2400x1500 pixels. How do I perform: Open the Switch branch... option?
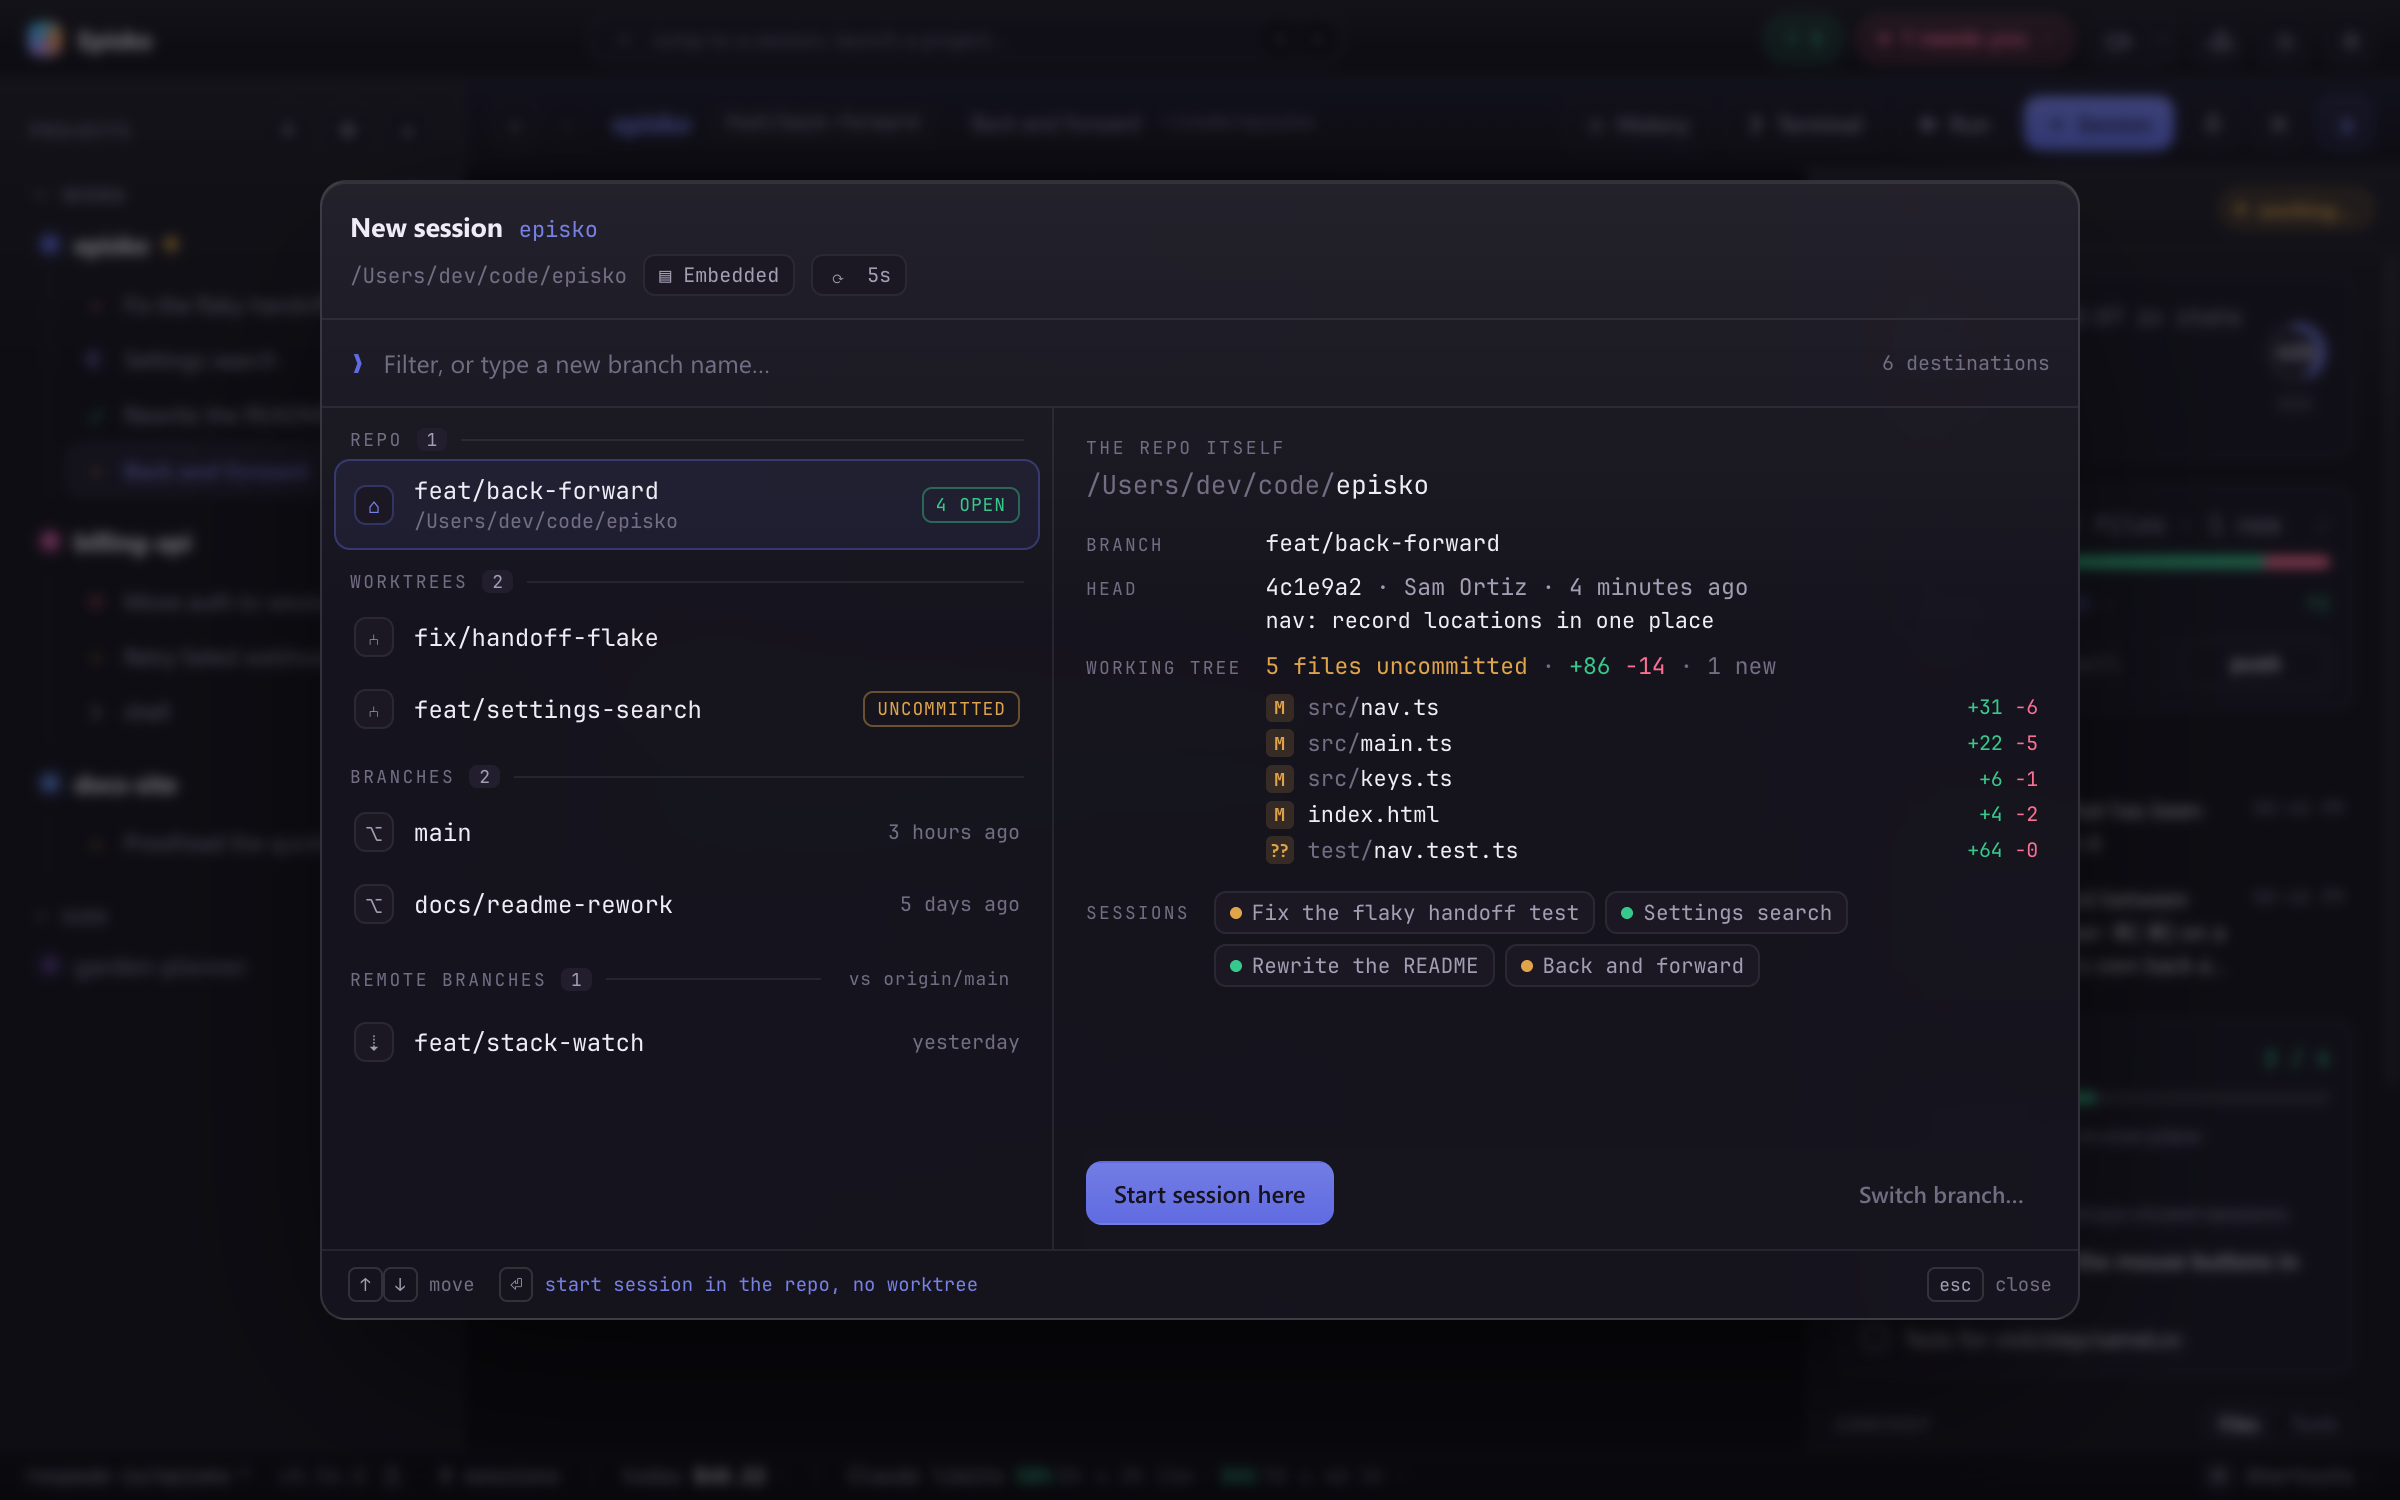1940,1195
